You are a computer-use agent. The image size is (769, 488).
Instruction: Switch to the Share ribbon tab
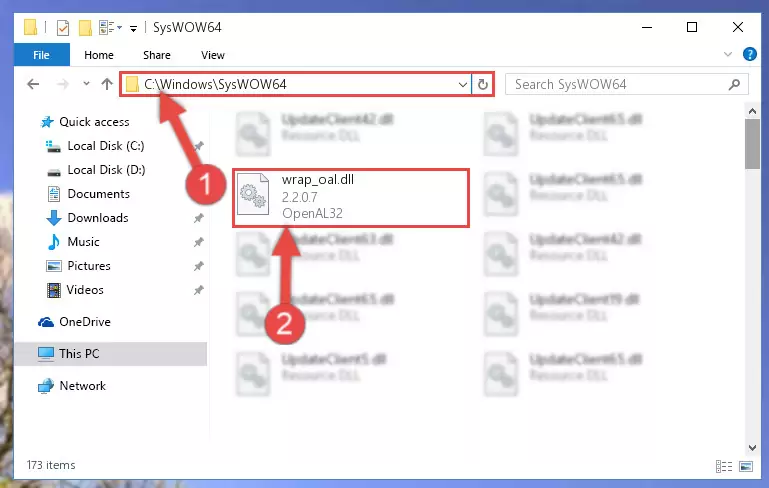coord(157,55)
